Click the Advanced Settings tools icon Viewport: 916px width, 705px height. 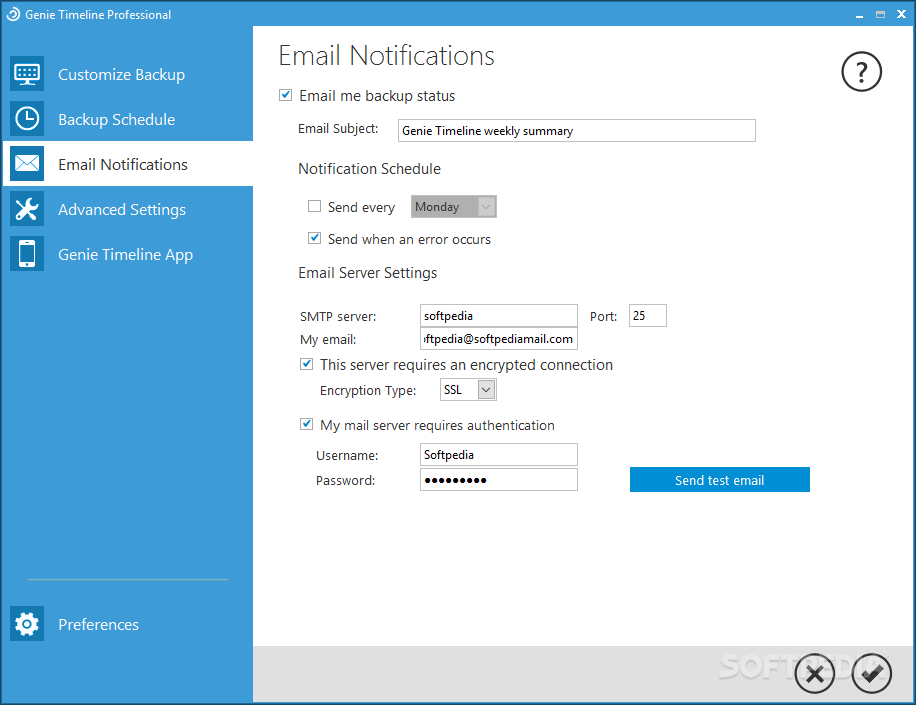coord(27,209)
